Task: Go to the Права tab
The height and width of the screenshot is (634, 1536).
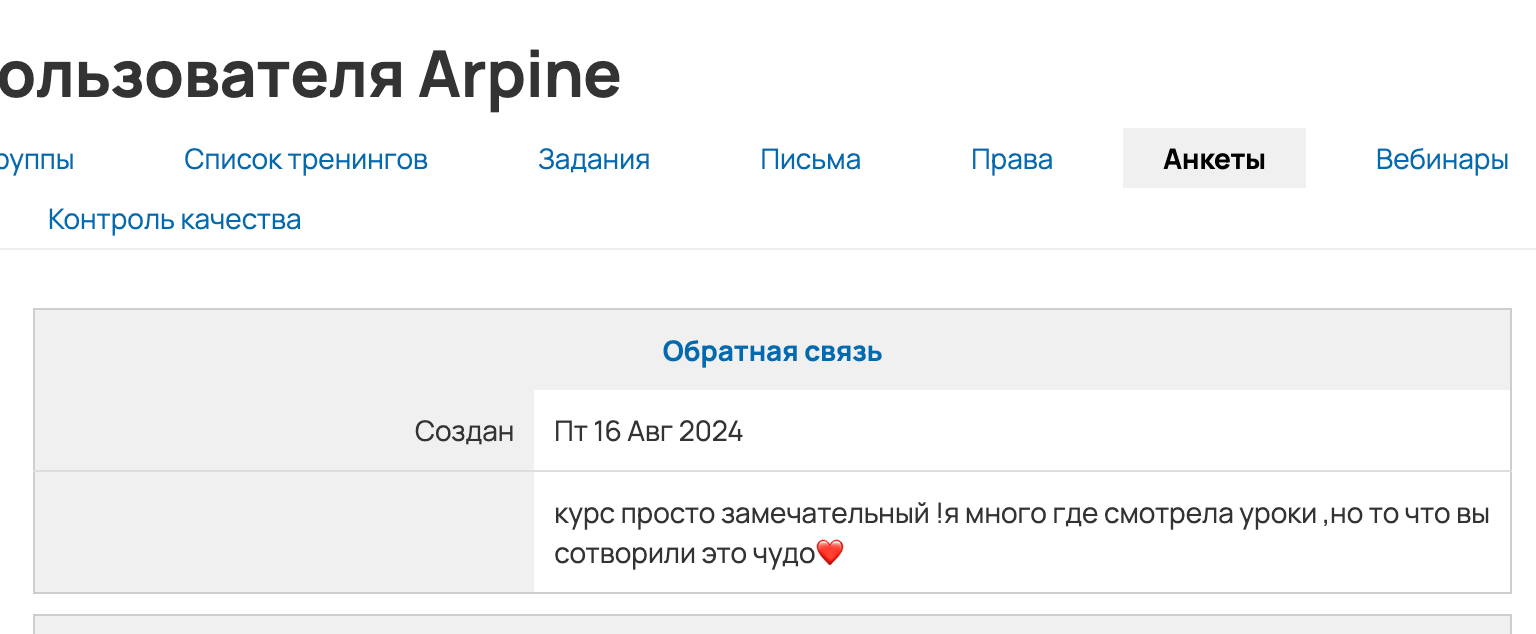Action: pos(1011,159)
